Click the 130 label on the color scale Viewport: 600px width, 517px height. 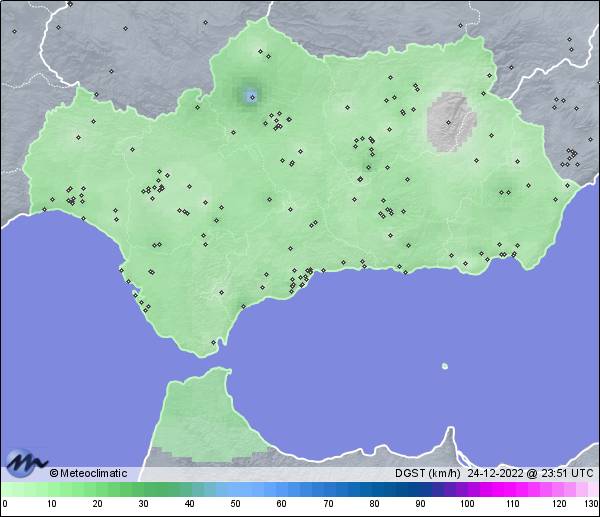pyautogui.click(x=592, y=503)
